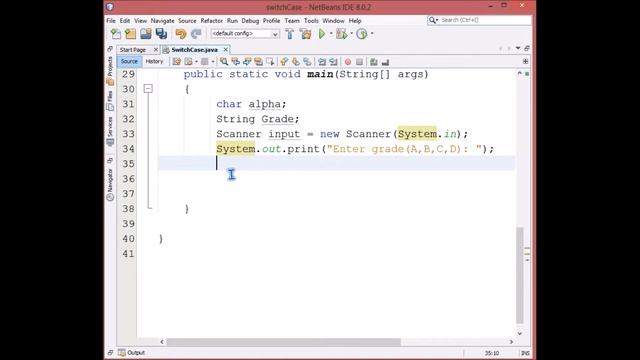Click line number 34 in the gutter

[128, 149]
